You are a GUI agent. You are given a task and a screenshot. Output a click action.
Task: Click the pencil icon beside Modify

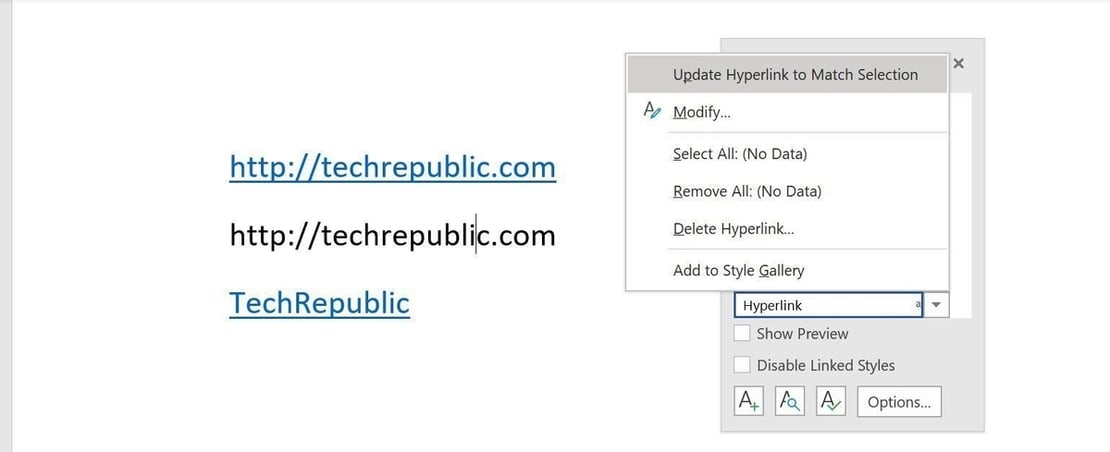tap(652, 111)
